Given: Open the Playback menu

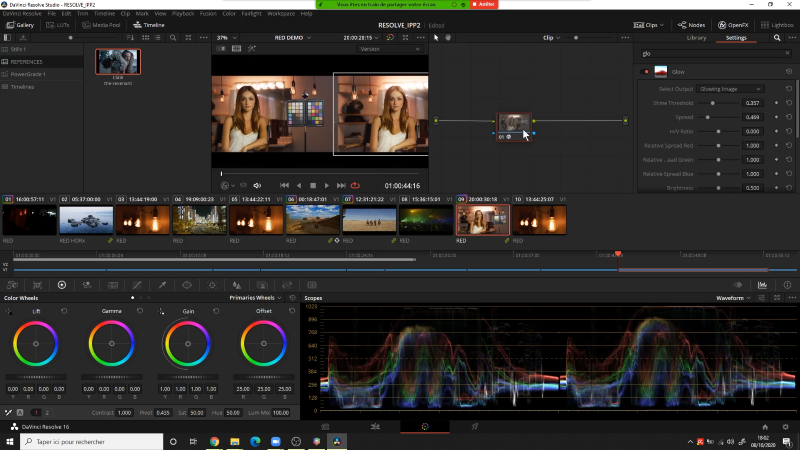Looking at the screenshot, I should coord(183,13).
